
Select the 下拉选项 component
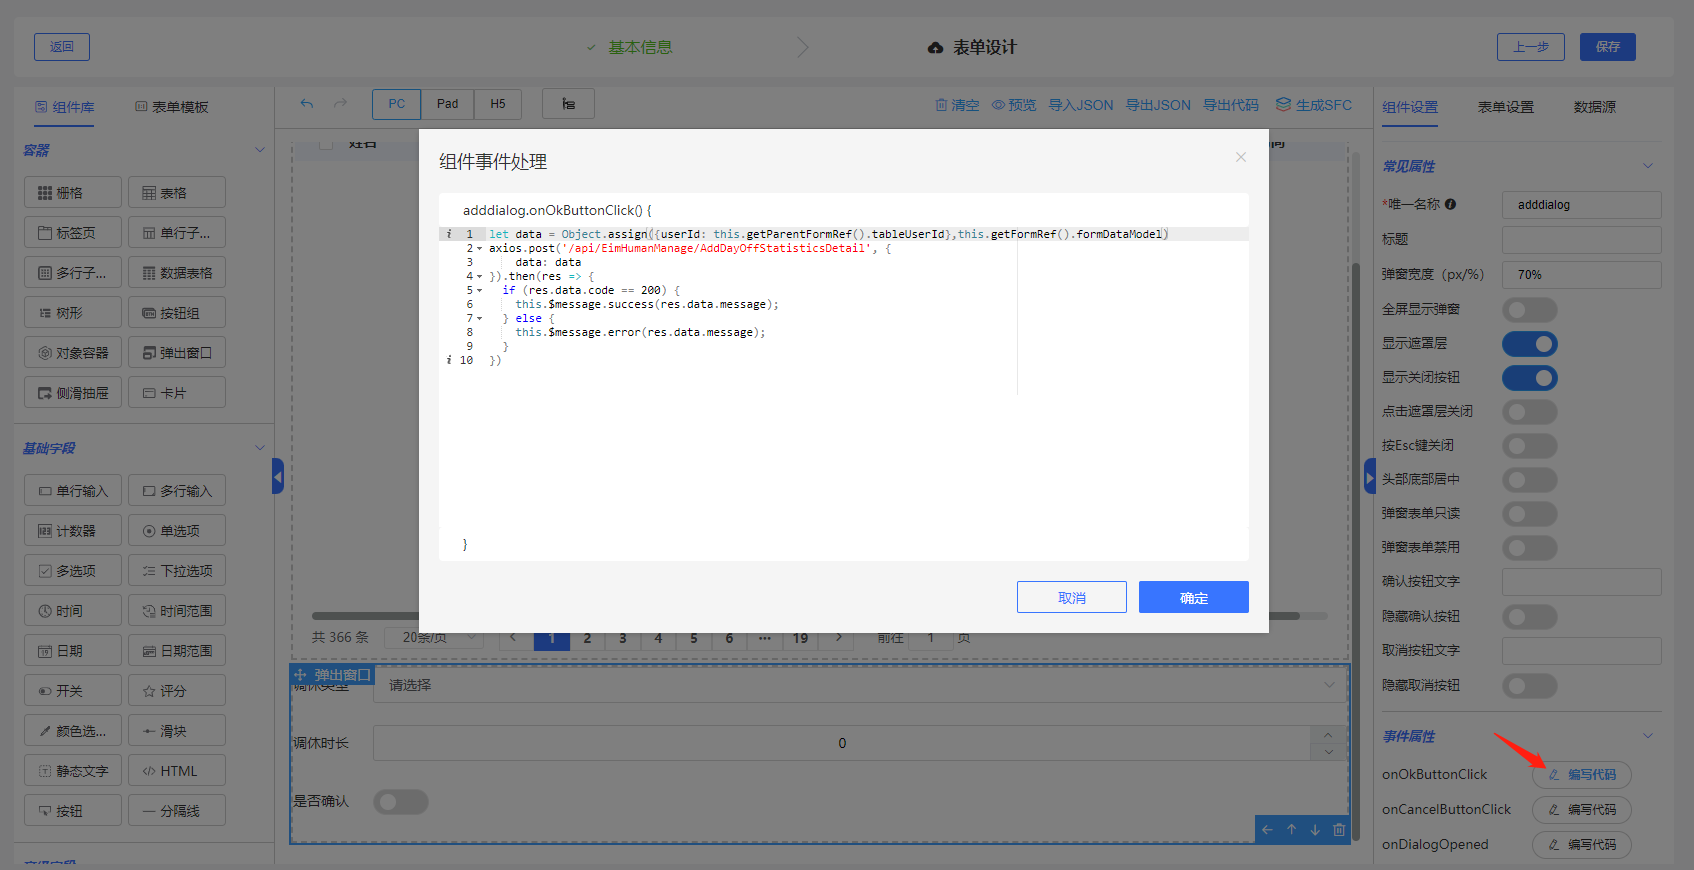[177, 570]
